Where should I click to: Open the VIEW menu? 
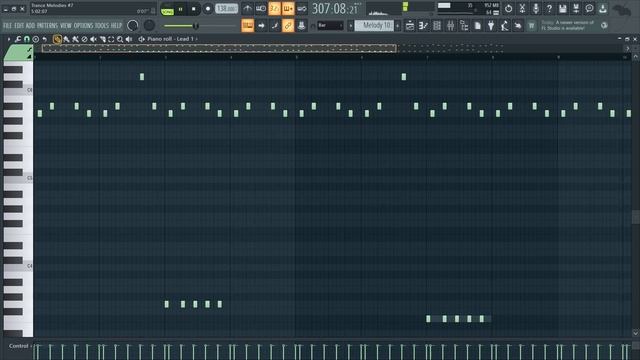tap(65, 26)
